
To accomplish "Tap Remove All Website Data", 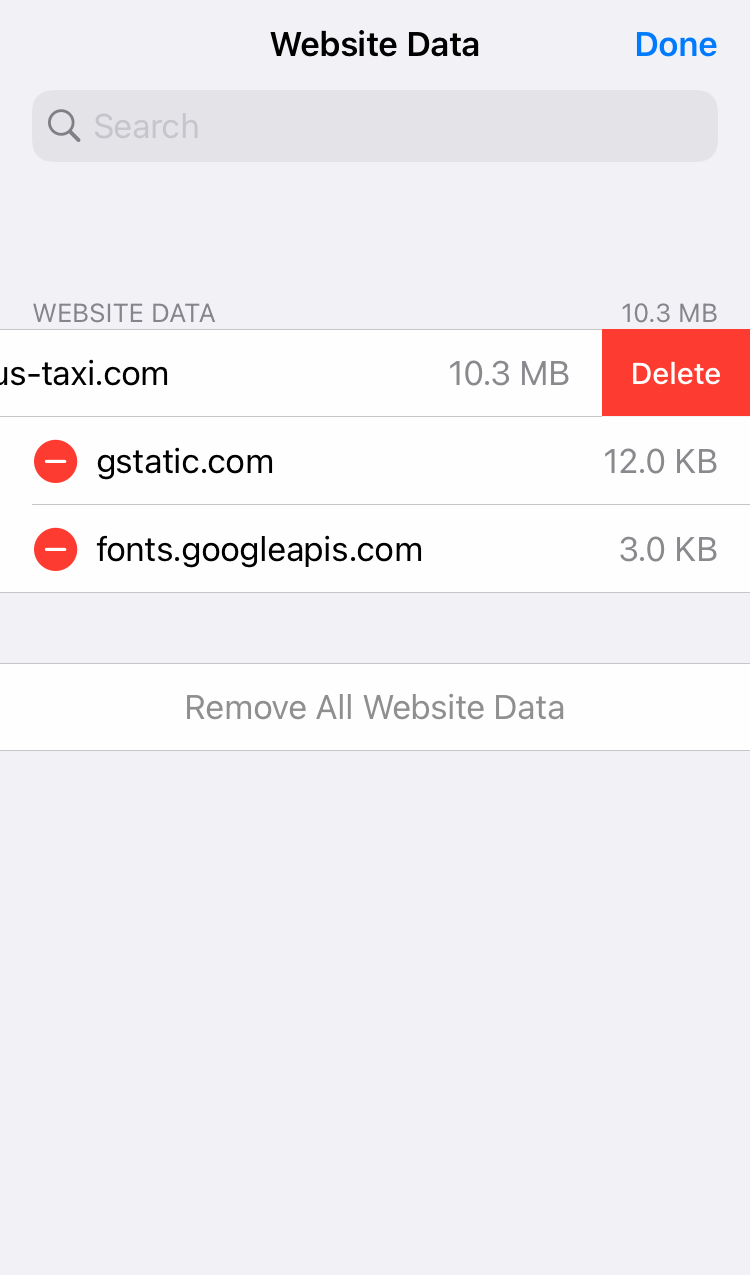I will click(375, 707).
